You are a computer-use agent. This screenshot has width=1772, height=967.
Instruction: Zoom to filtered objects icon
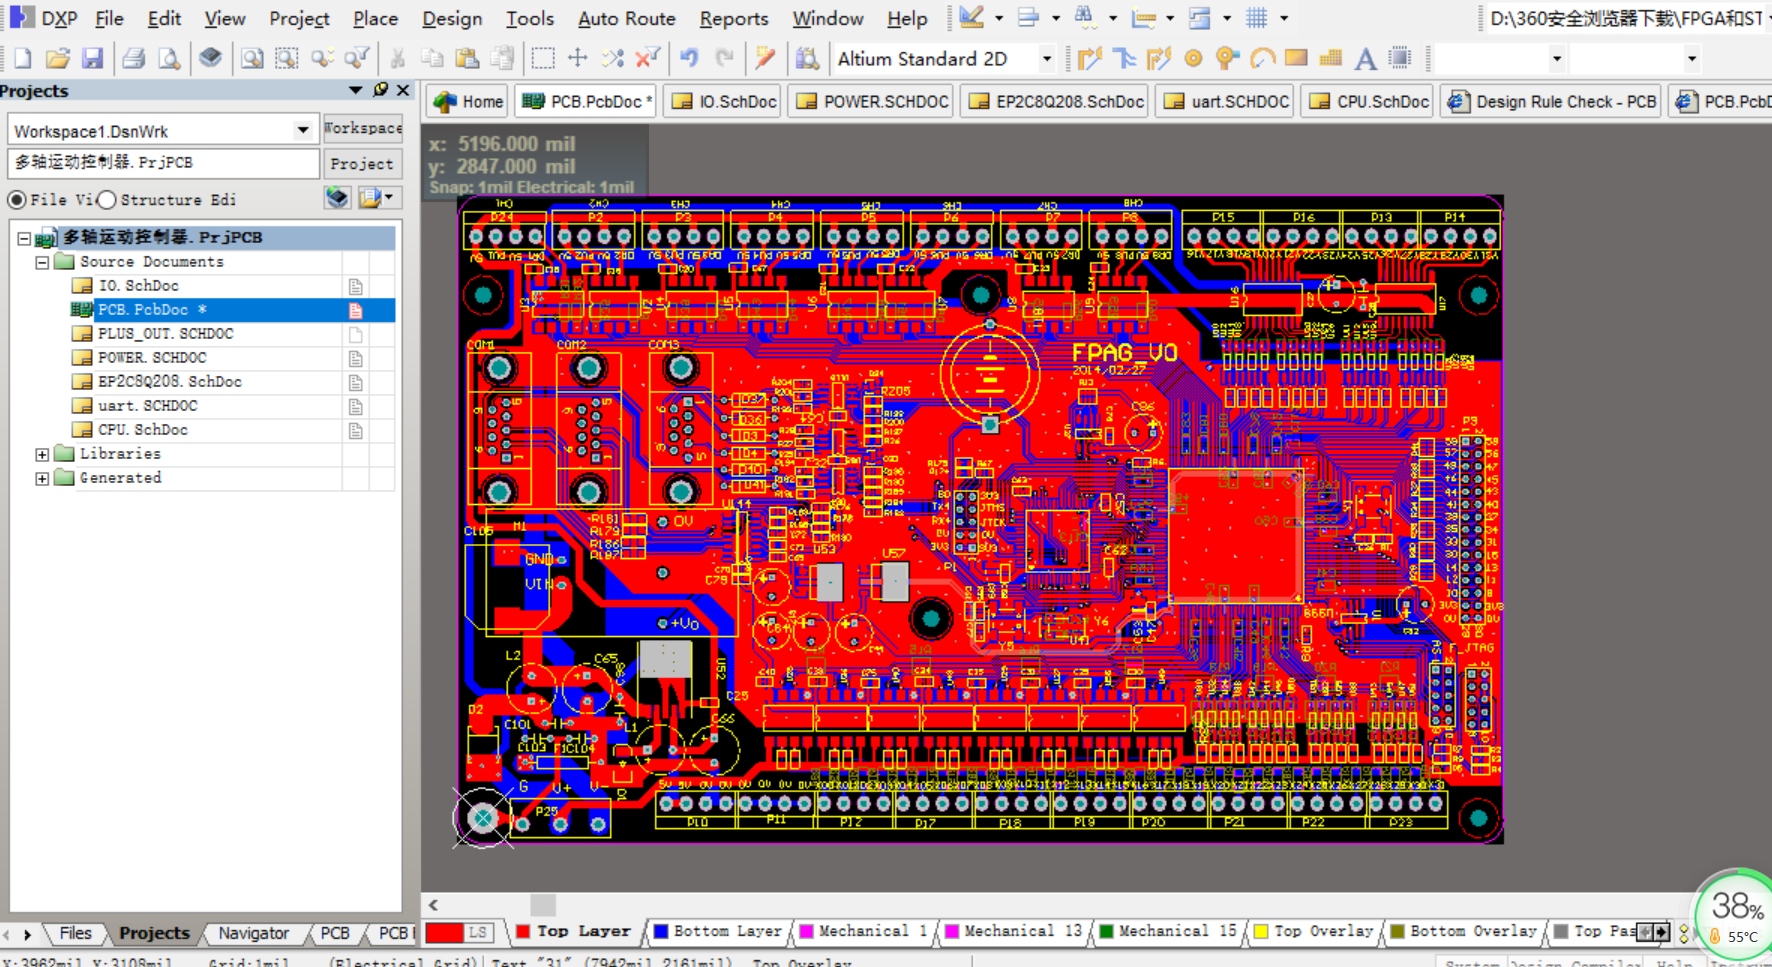tap(357, 59)
